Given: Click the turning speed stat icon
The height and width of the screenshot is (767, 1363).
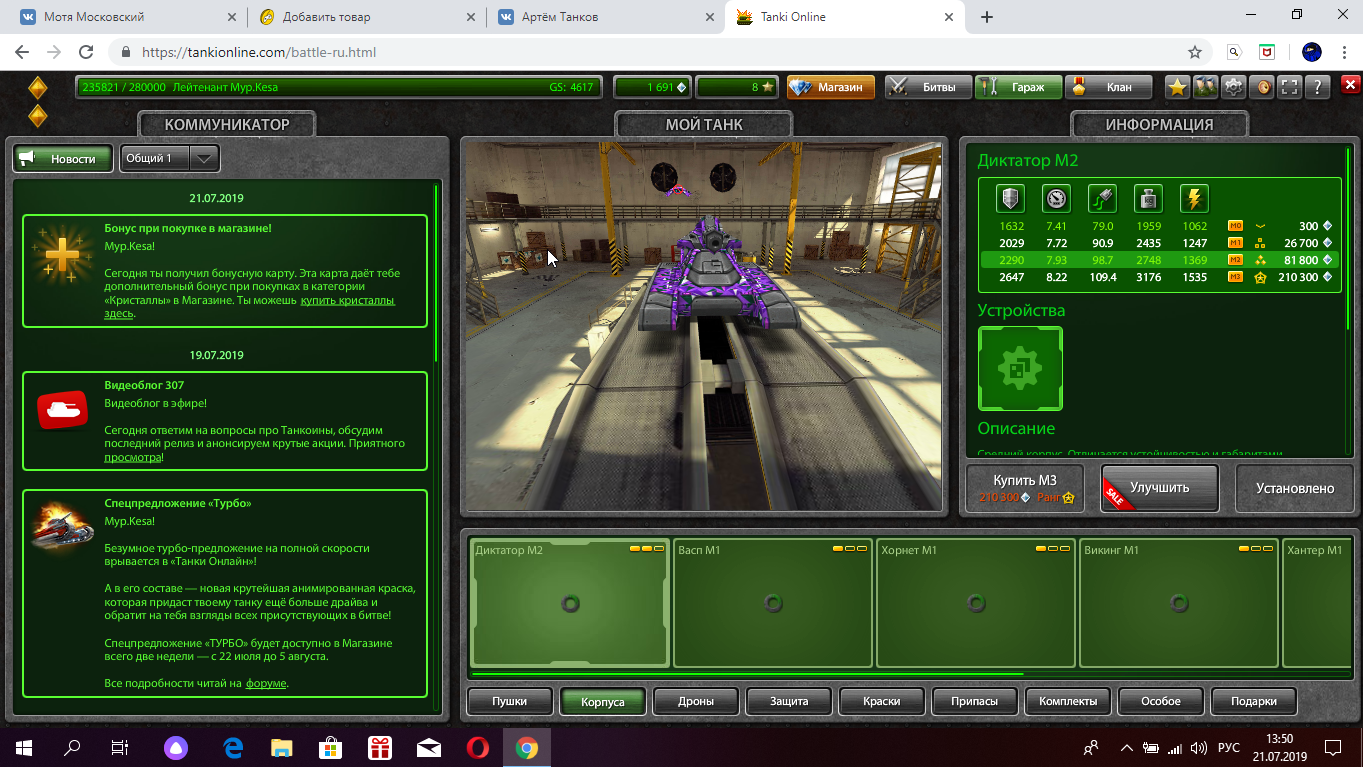Looking at the screenshot, I should point(1102,198).
